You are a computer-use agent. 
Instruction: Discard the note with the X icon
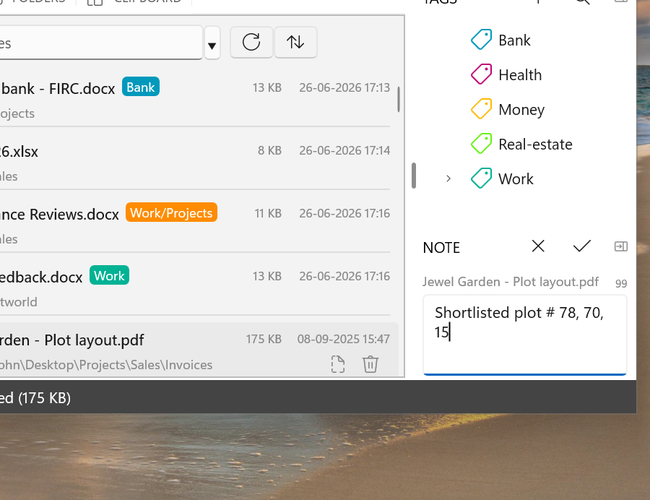538,246
